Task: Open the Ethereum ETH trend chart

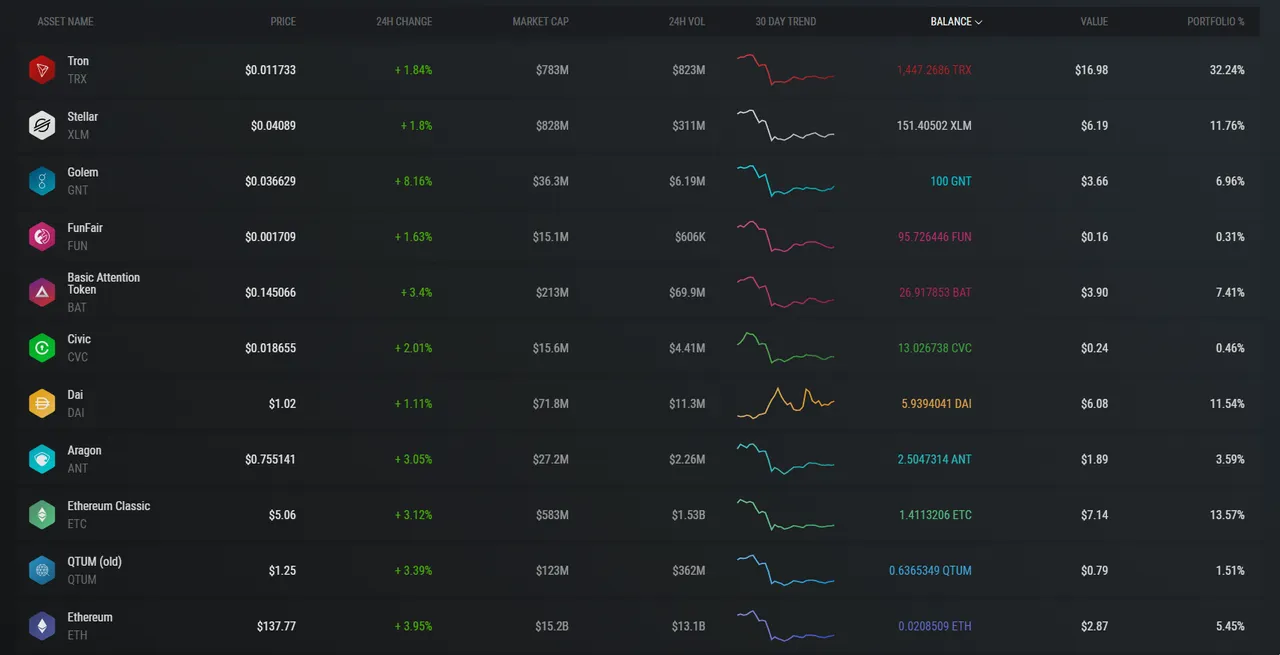Action: (785, 626)
